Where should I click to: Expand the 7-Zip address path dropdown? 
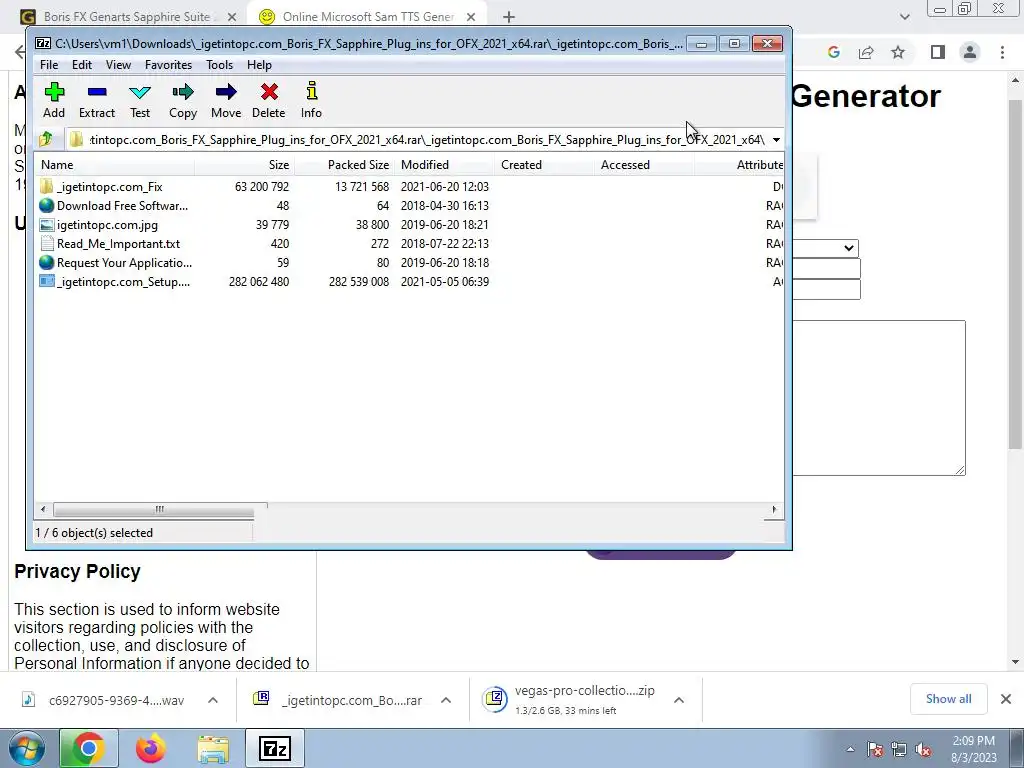tap(776, 140)
